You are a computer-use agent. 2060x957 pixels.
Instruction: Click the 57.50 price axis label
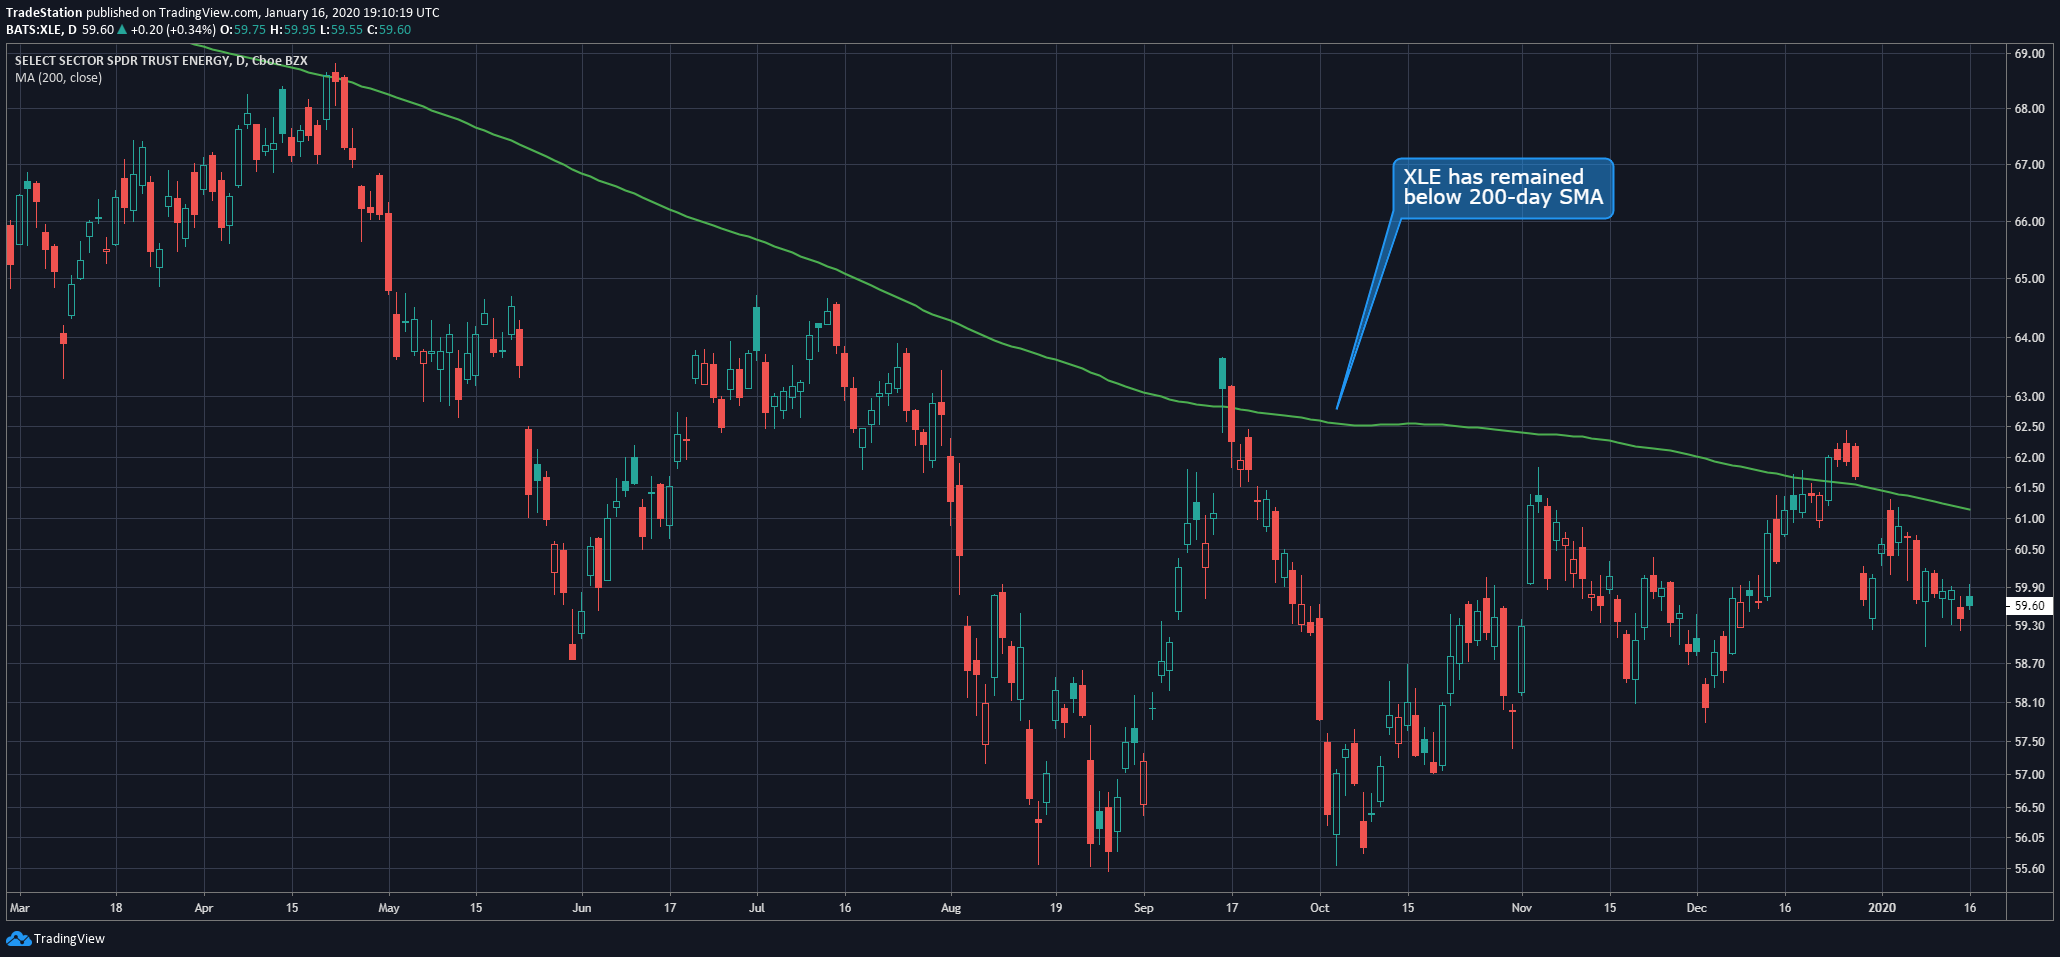tap(2029, 742)
